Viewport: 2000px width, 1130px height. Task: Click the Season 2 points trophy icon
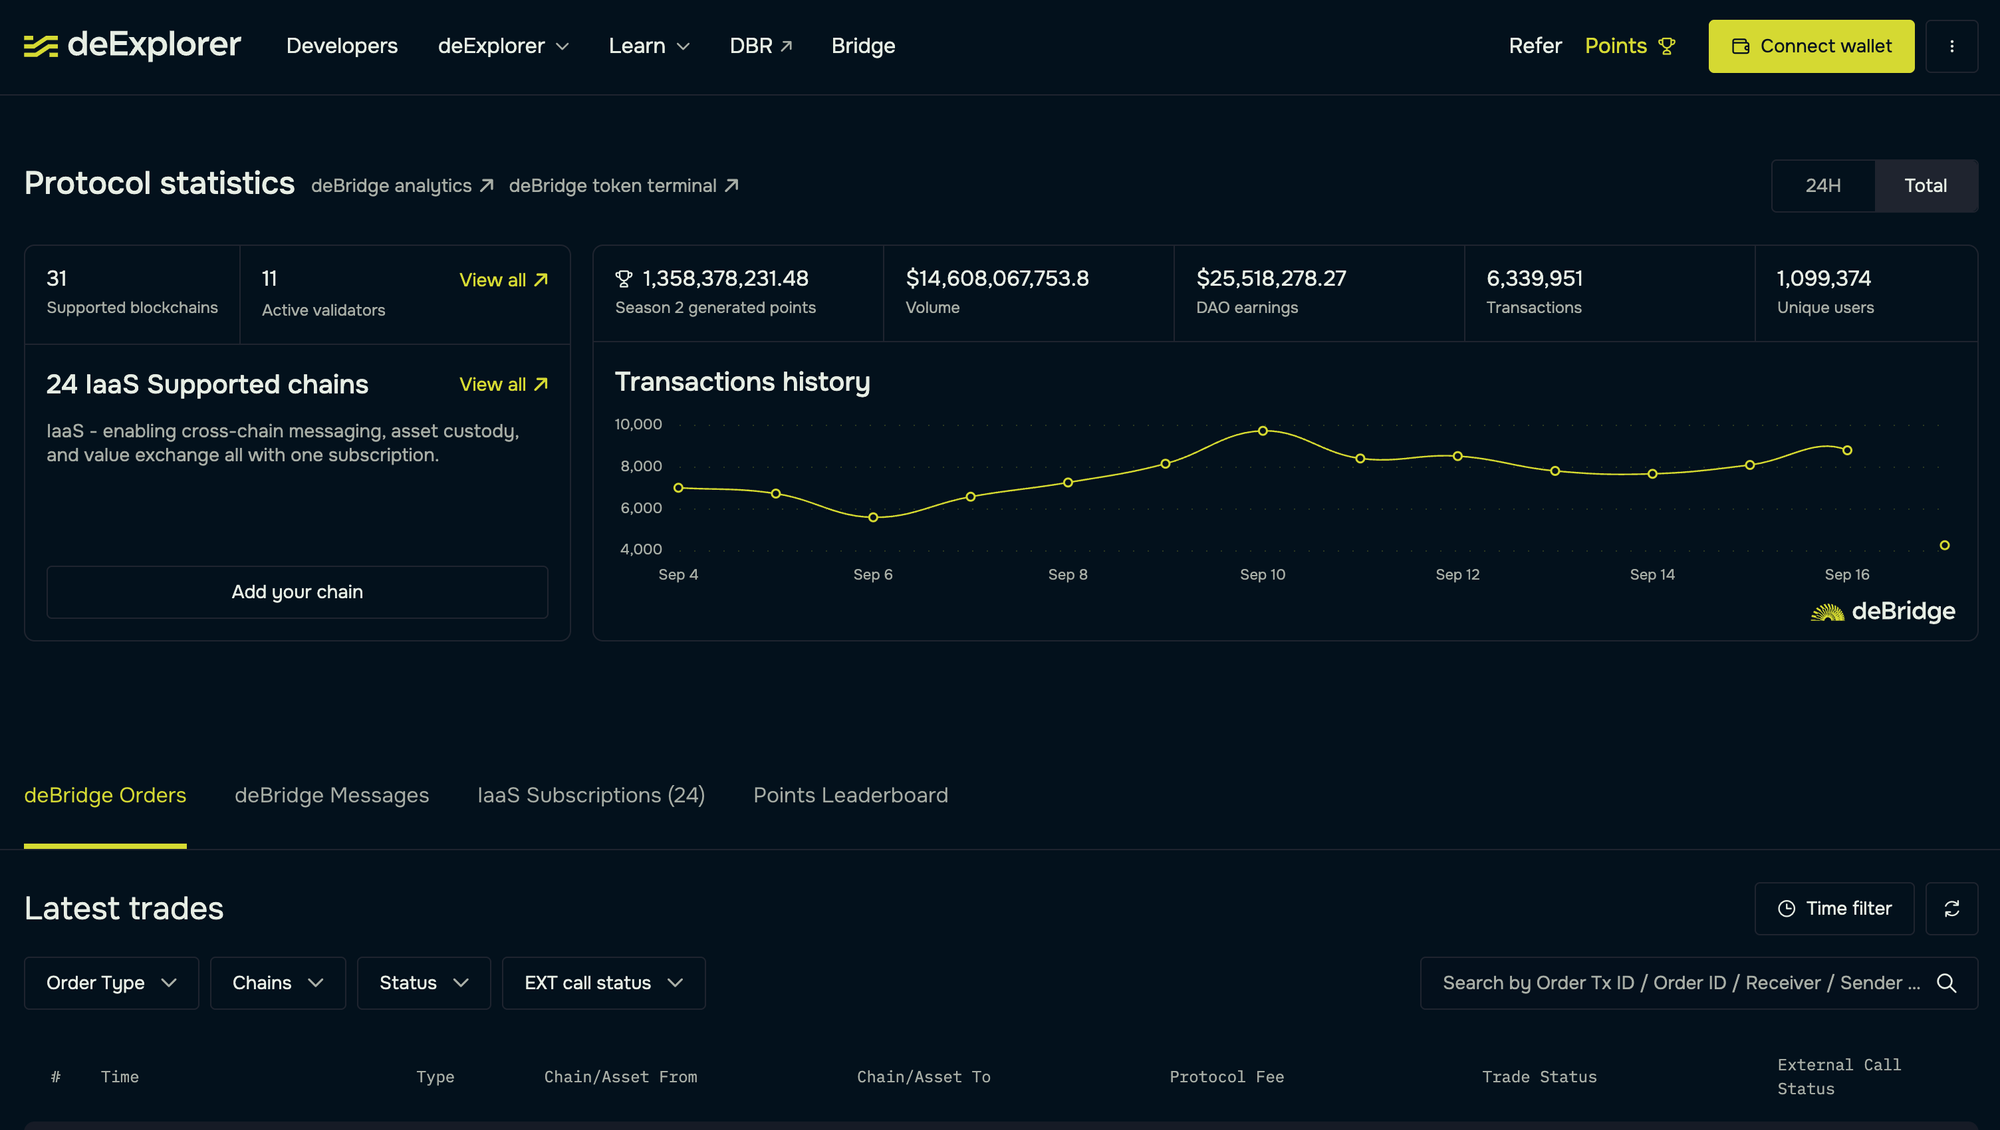pos(624,279)
